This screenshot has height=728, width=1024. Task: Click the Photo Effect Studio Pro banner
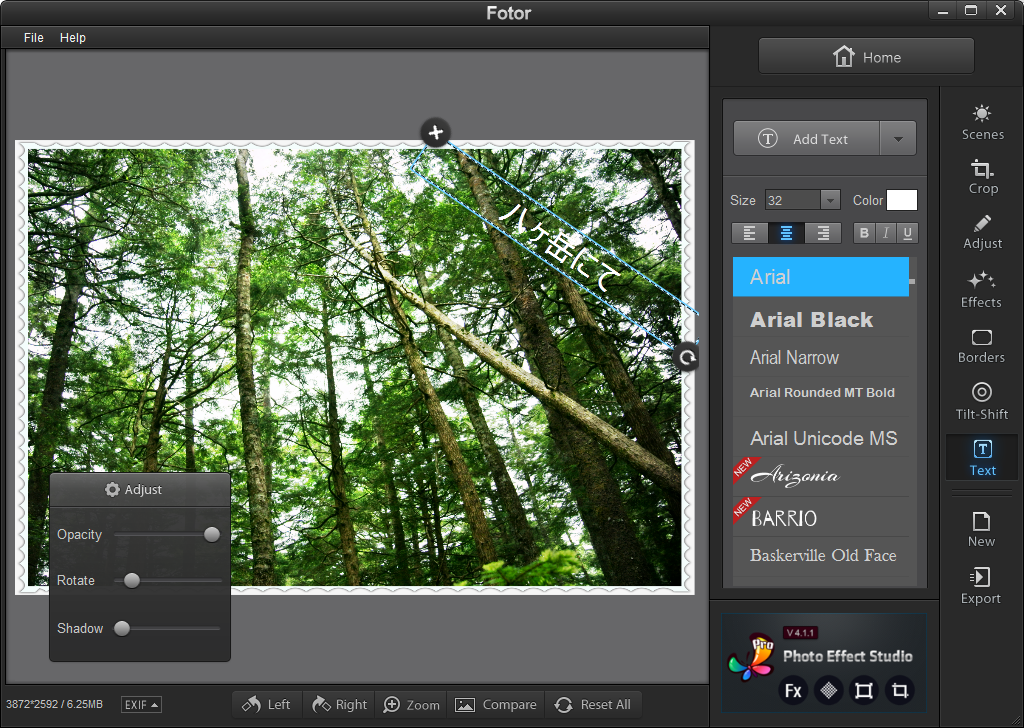824,662
